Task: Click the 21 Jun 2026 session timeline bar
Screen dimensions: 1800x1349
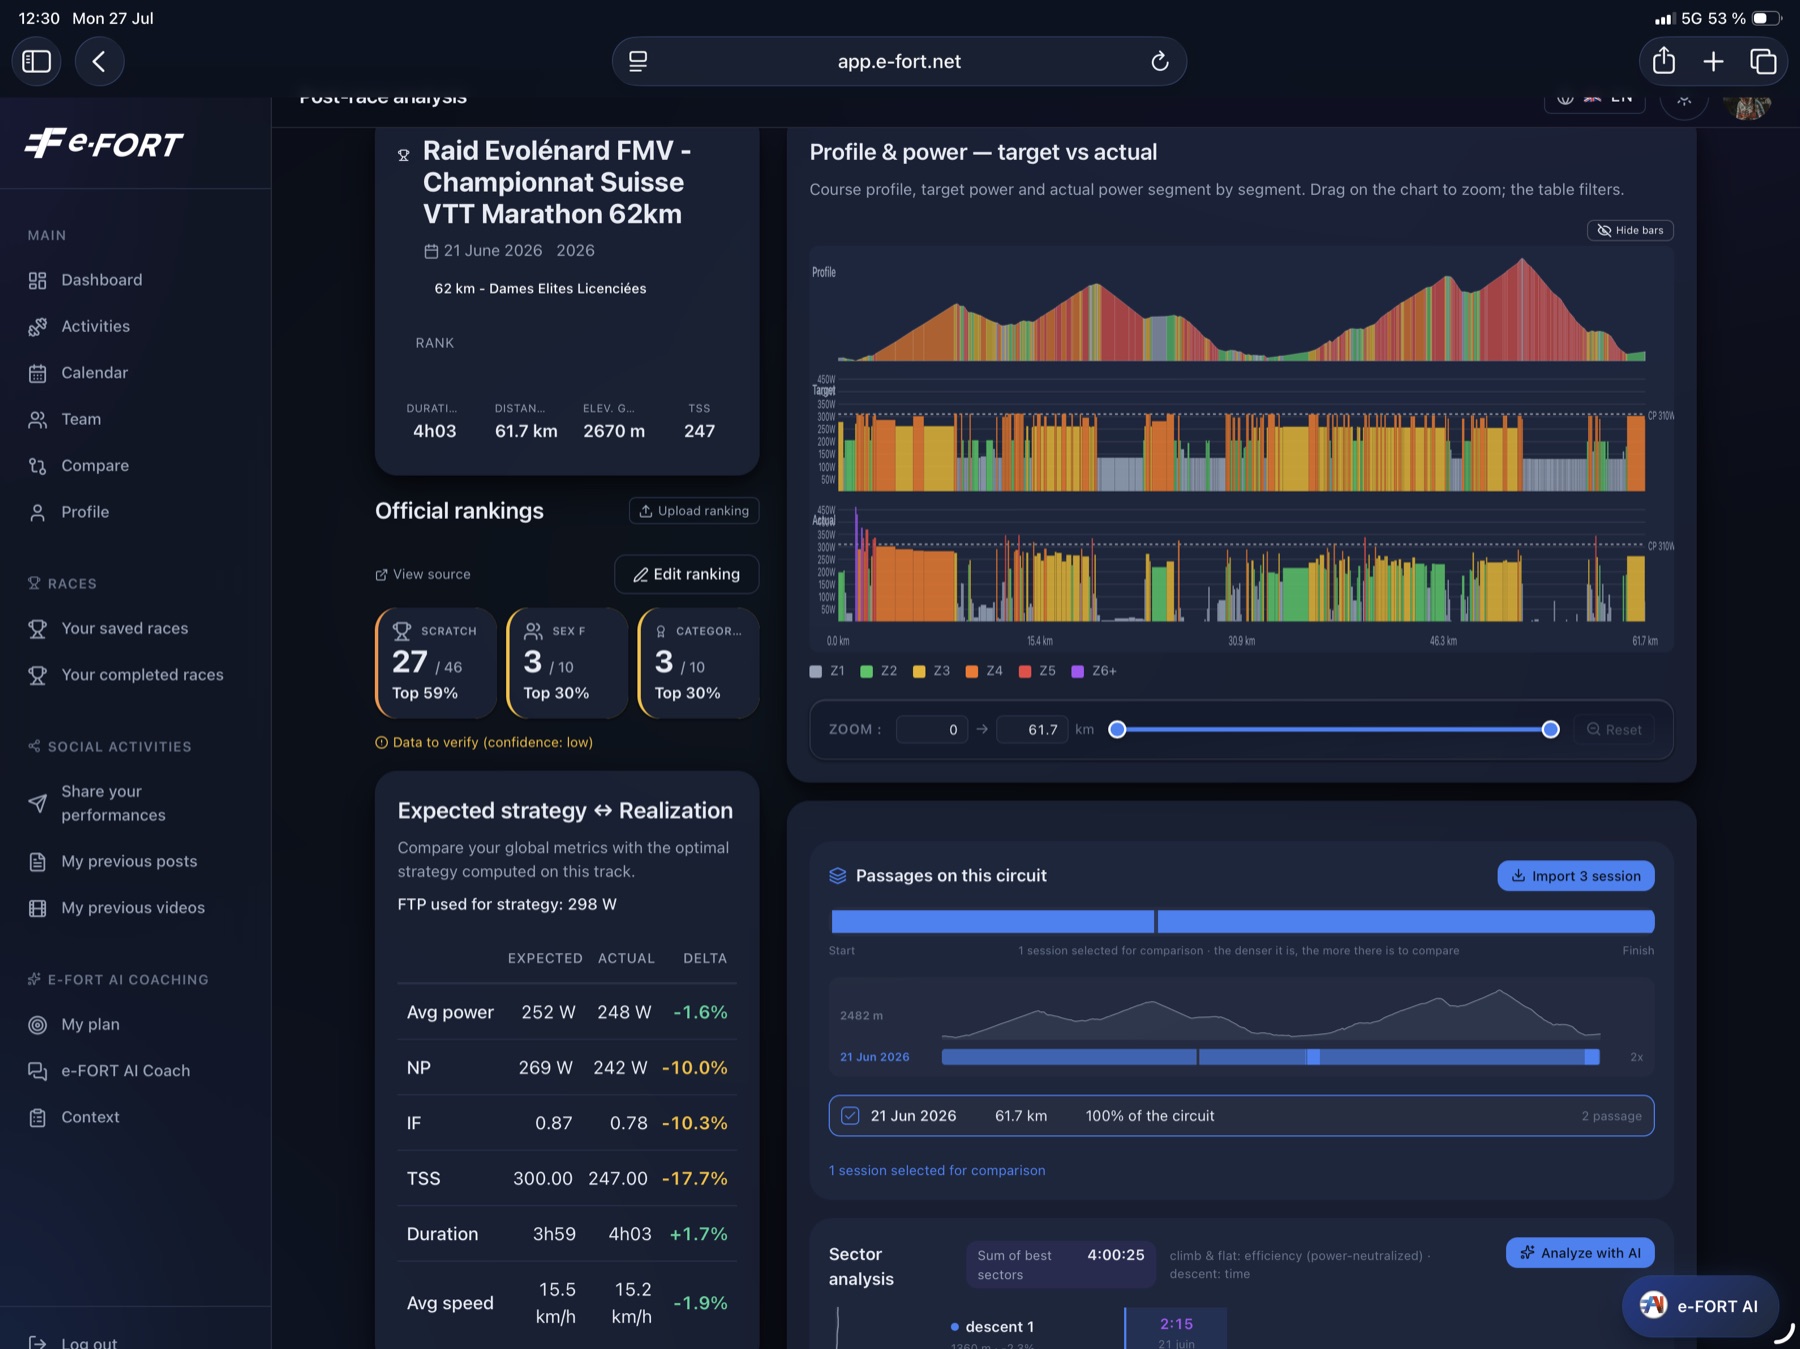Action: pos(1270,1057)
